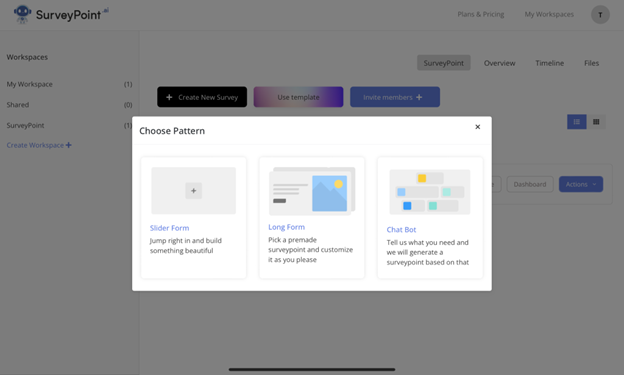
Task: Select My Workspace in sidebar
Action: pos(29,84)
